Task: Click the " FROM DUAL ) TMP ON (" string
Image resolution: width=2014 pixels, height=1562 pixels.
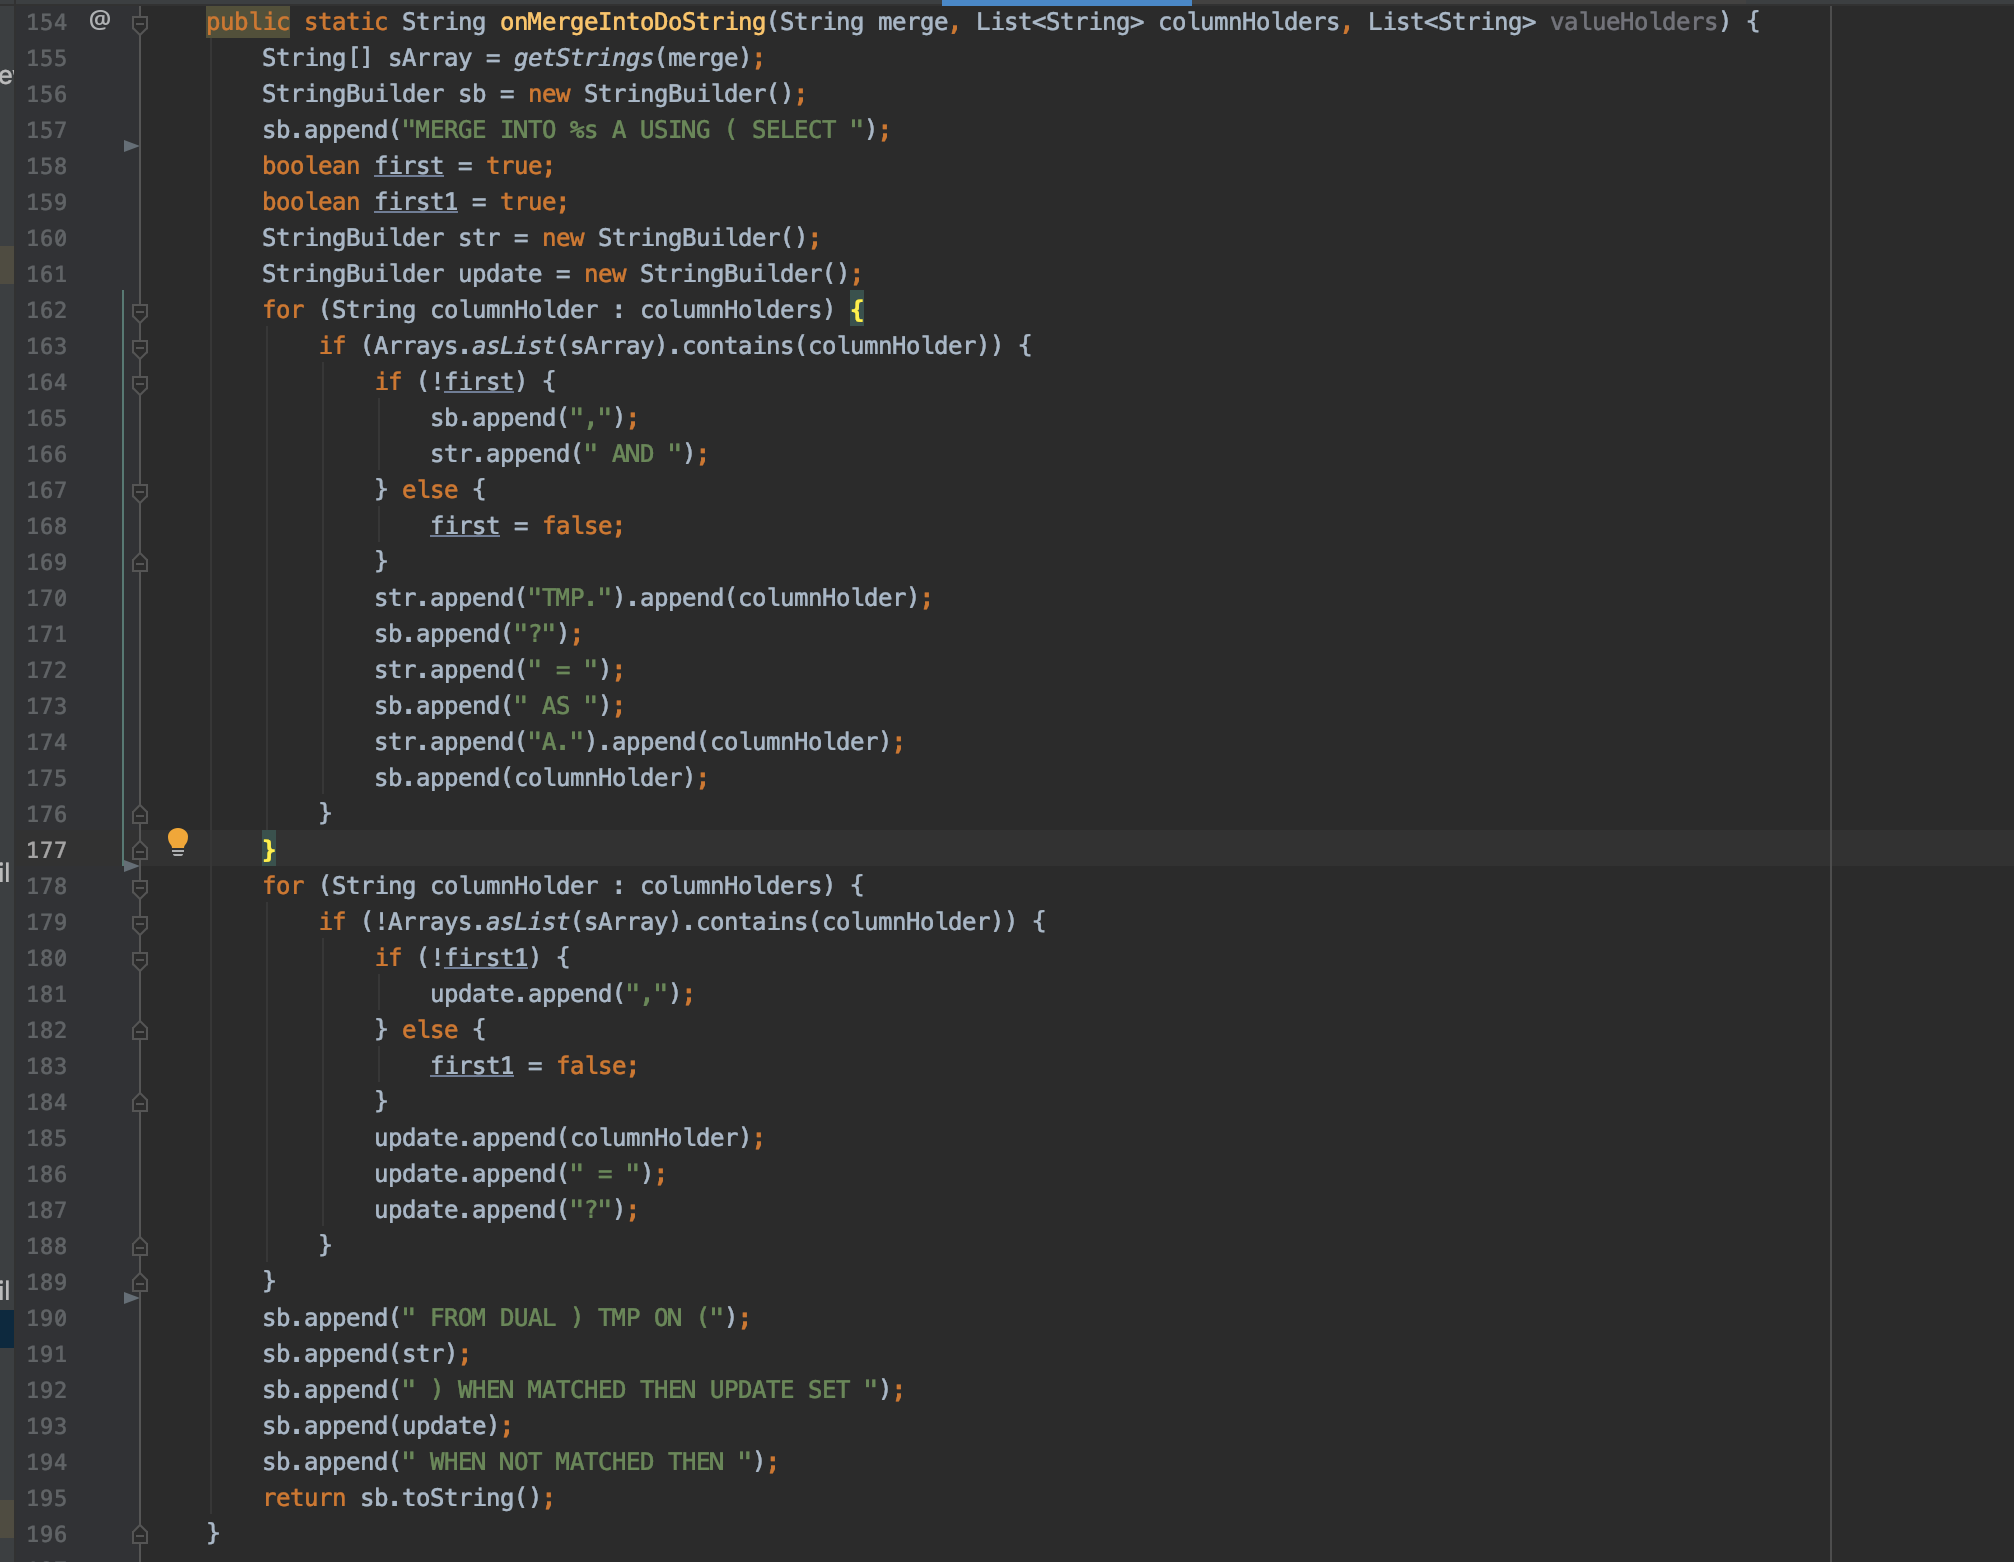Action: (562, 1318)
